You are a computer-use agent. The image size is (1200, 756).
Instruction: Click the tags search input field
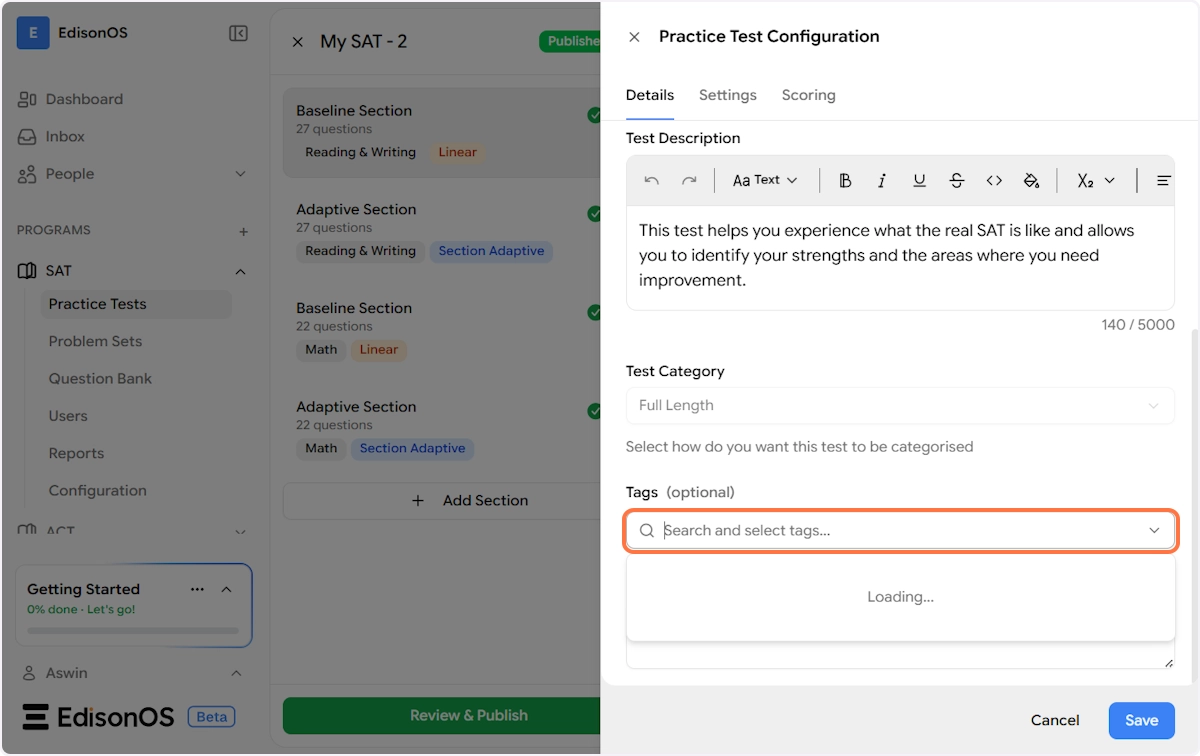pos(899,531)
